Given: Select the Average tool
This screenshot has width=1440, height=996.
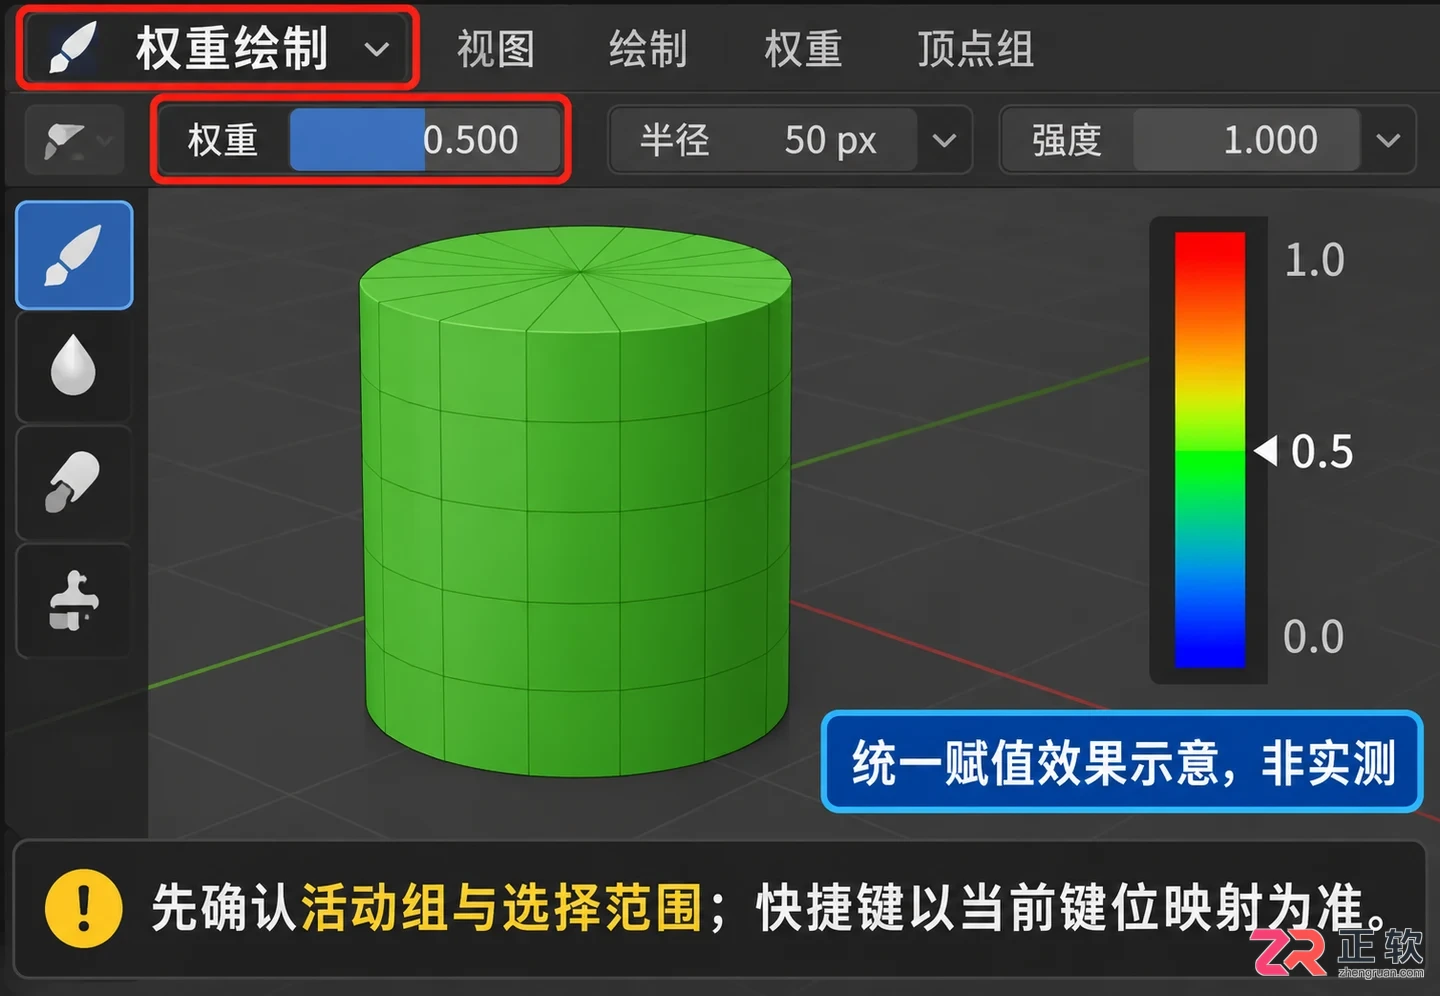Looking at the screenshot, I should [74, 484].
